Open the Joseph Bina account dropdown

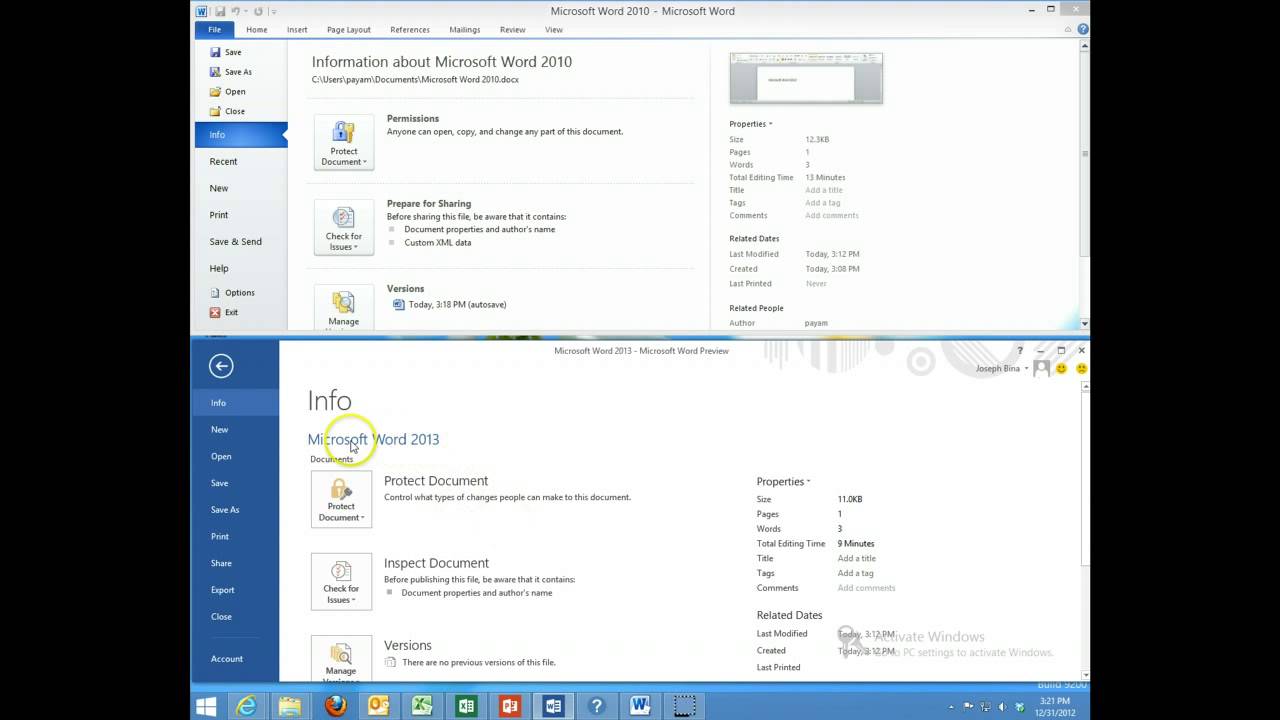click(1001, 368)
